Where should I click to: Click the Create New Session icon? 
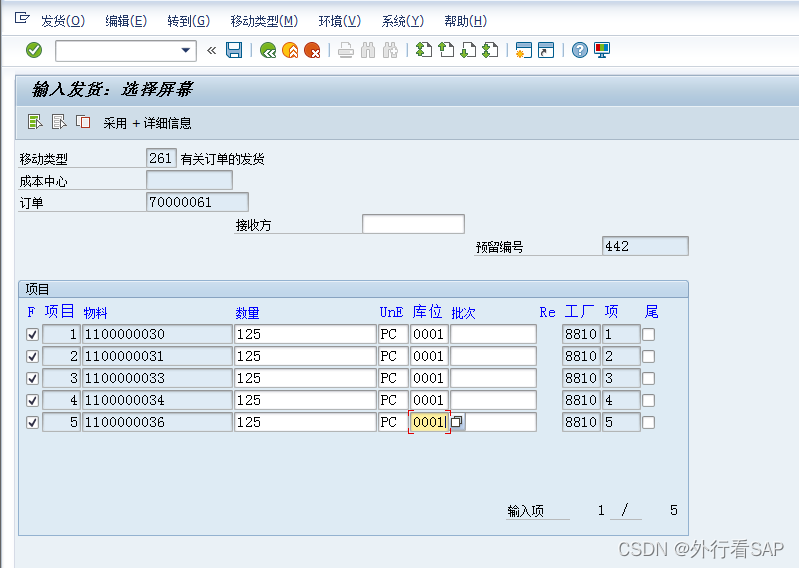[x=523, y=50]
